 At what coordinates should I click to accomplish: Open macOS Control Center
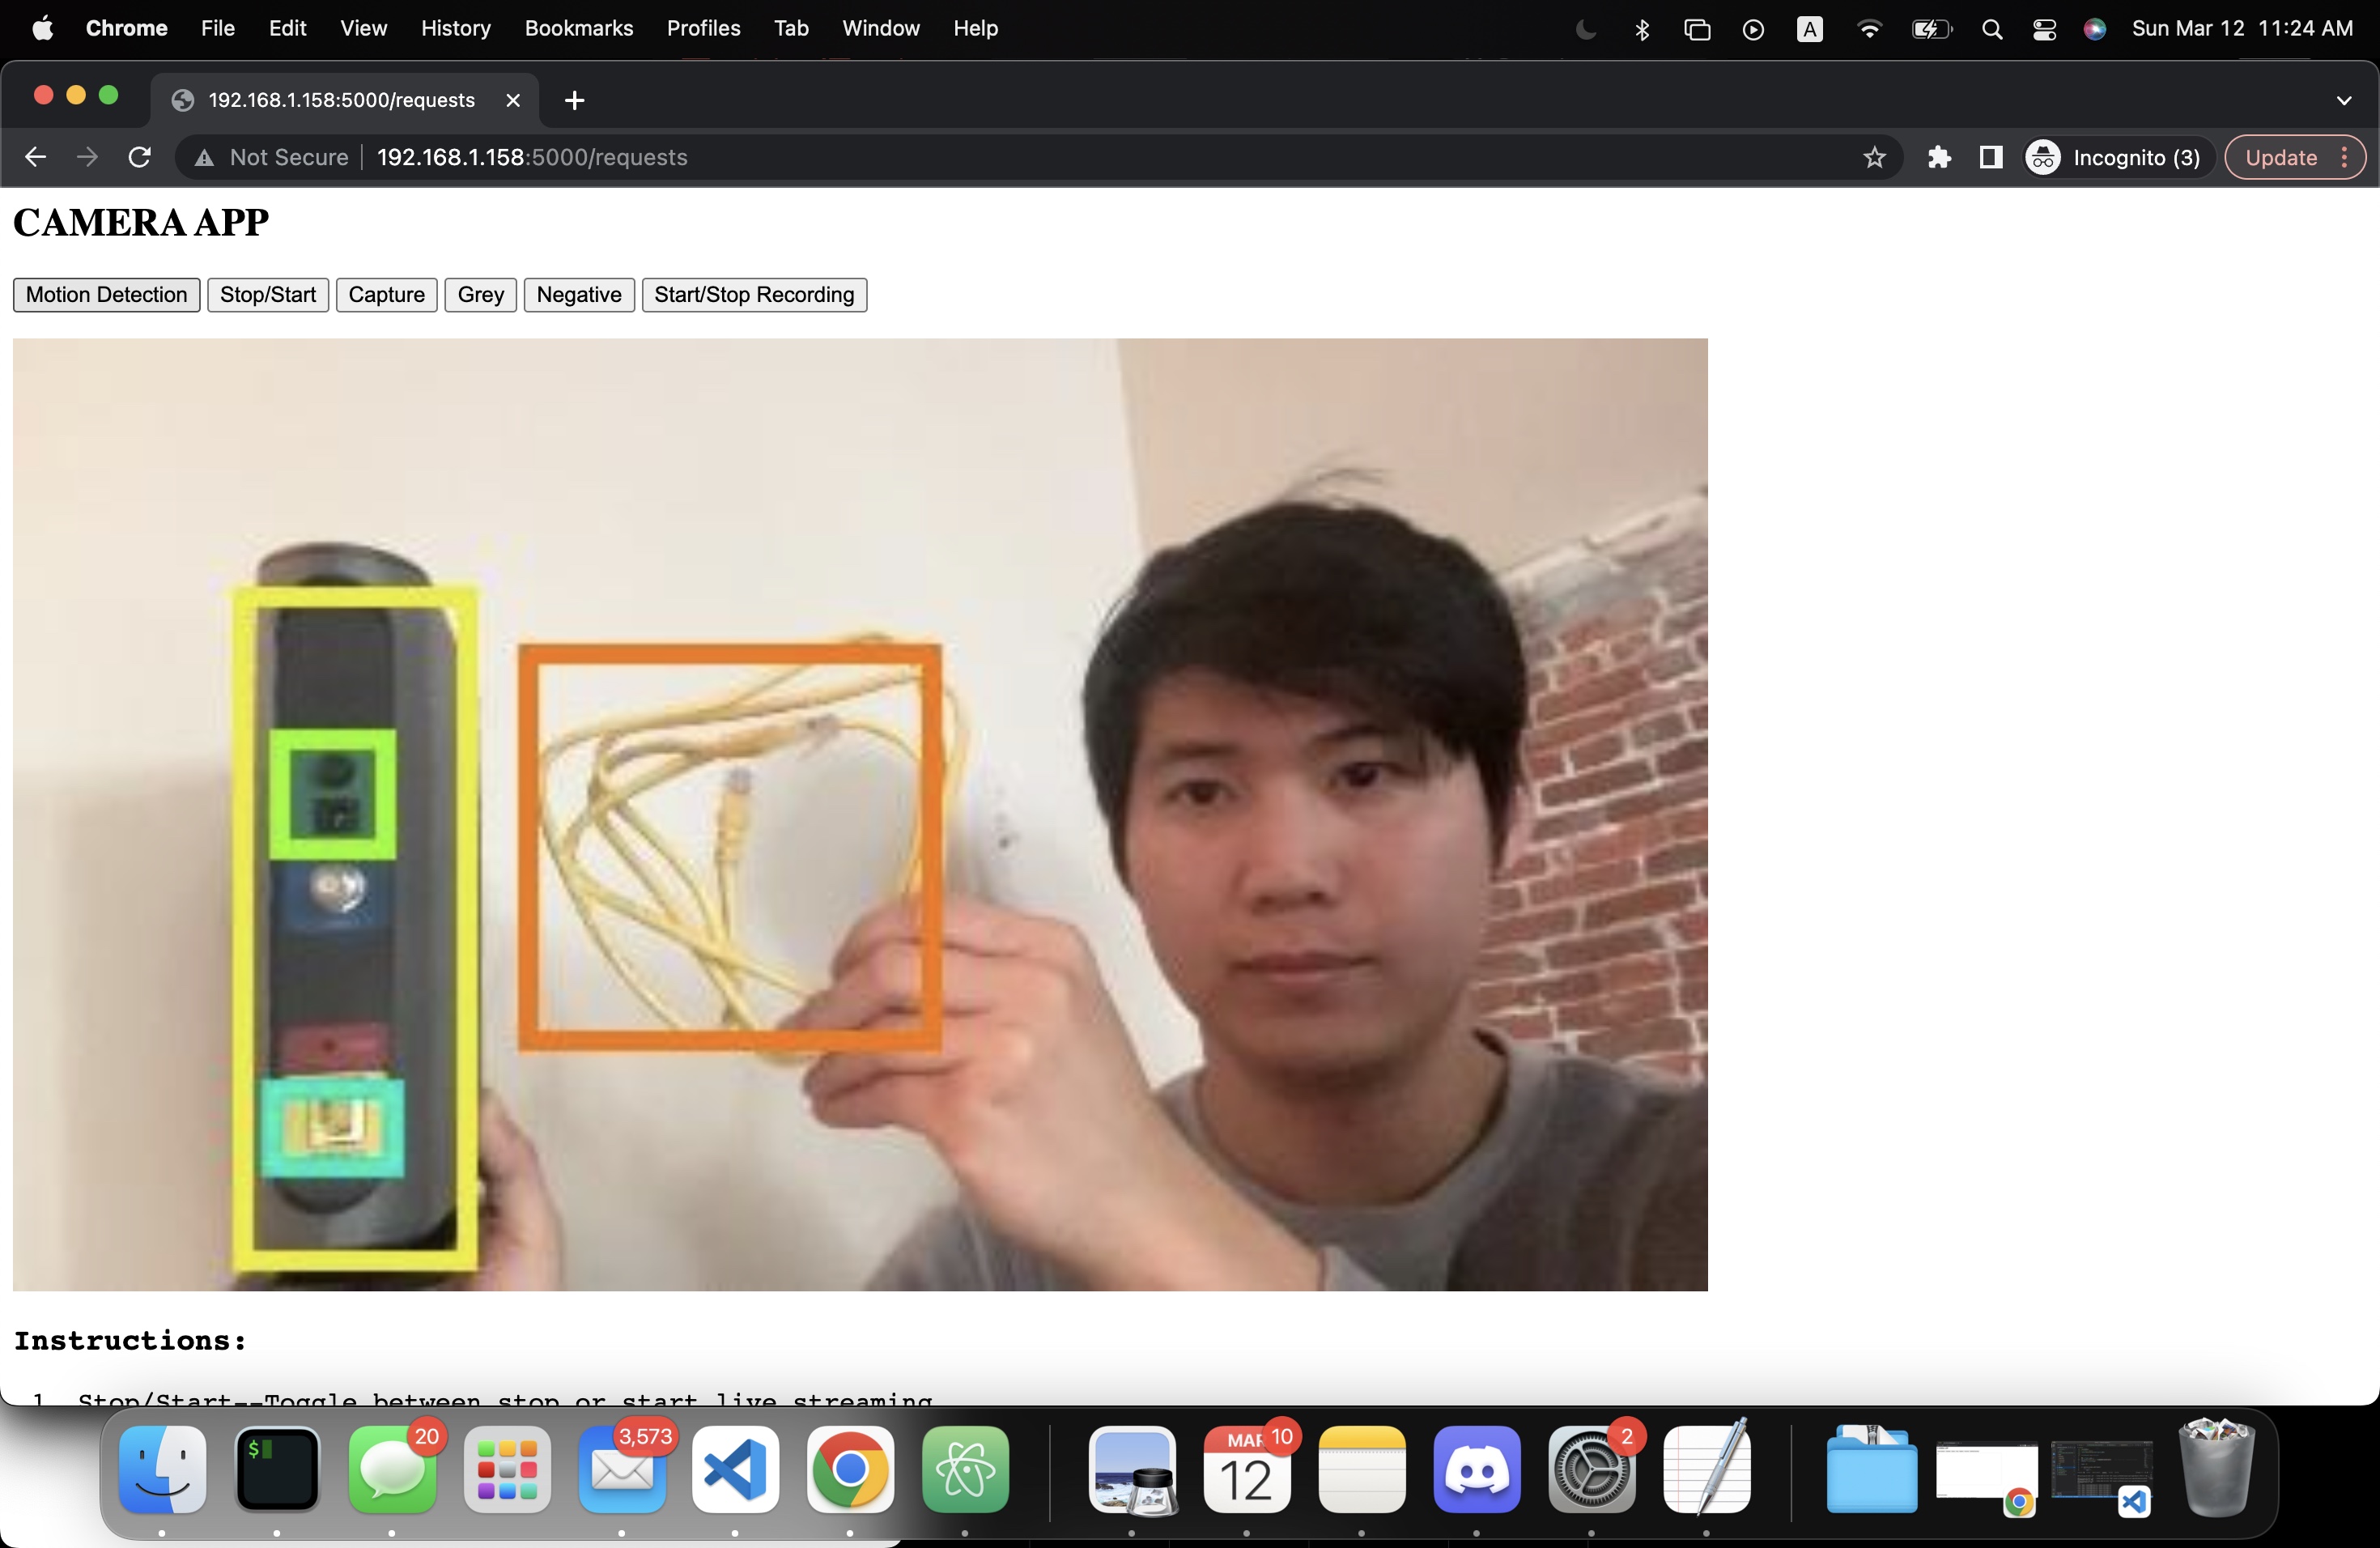coord(2044,29)
